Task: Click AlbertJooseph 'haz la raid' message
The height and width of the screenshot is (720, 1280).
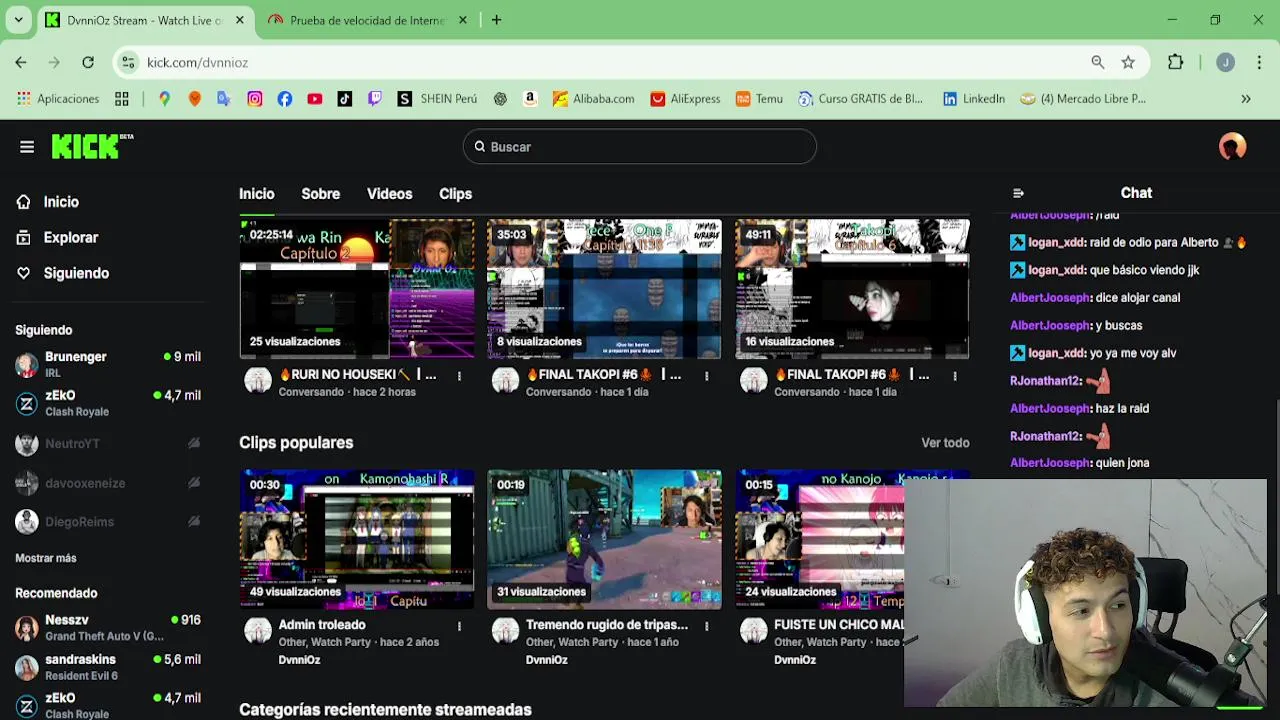Action: point(1079,408)
